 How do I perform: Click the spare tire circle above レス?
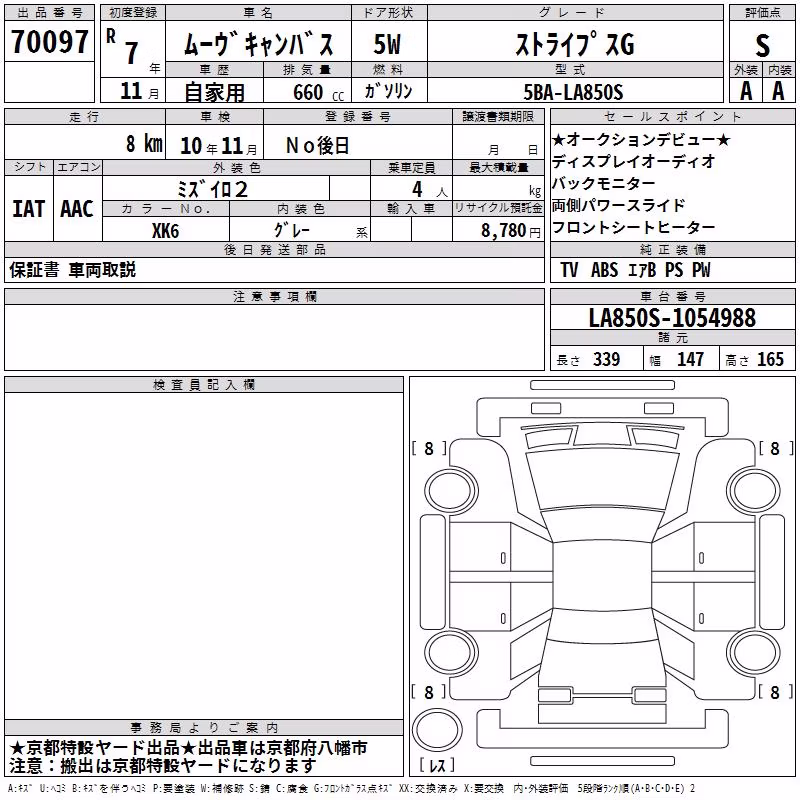[x=437, y=730]
